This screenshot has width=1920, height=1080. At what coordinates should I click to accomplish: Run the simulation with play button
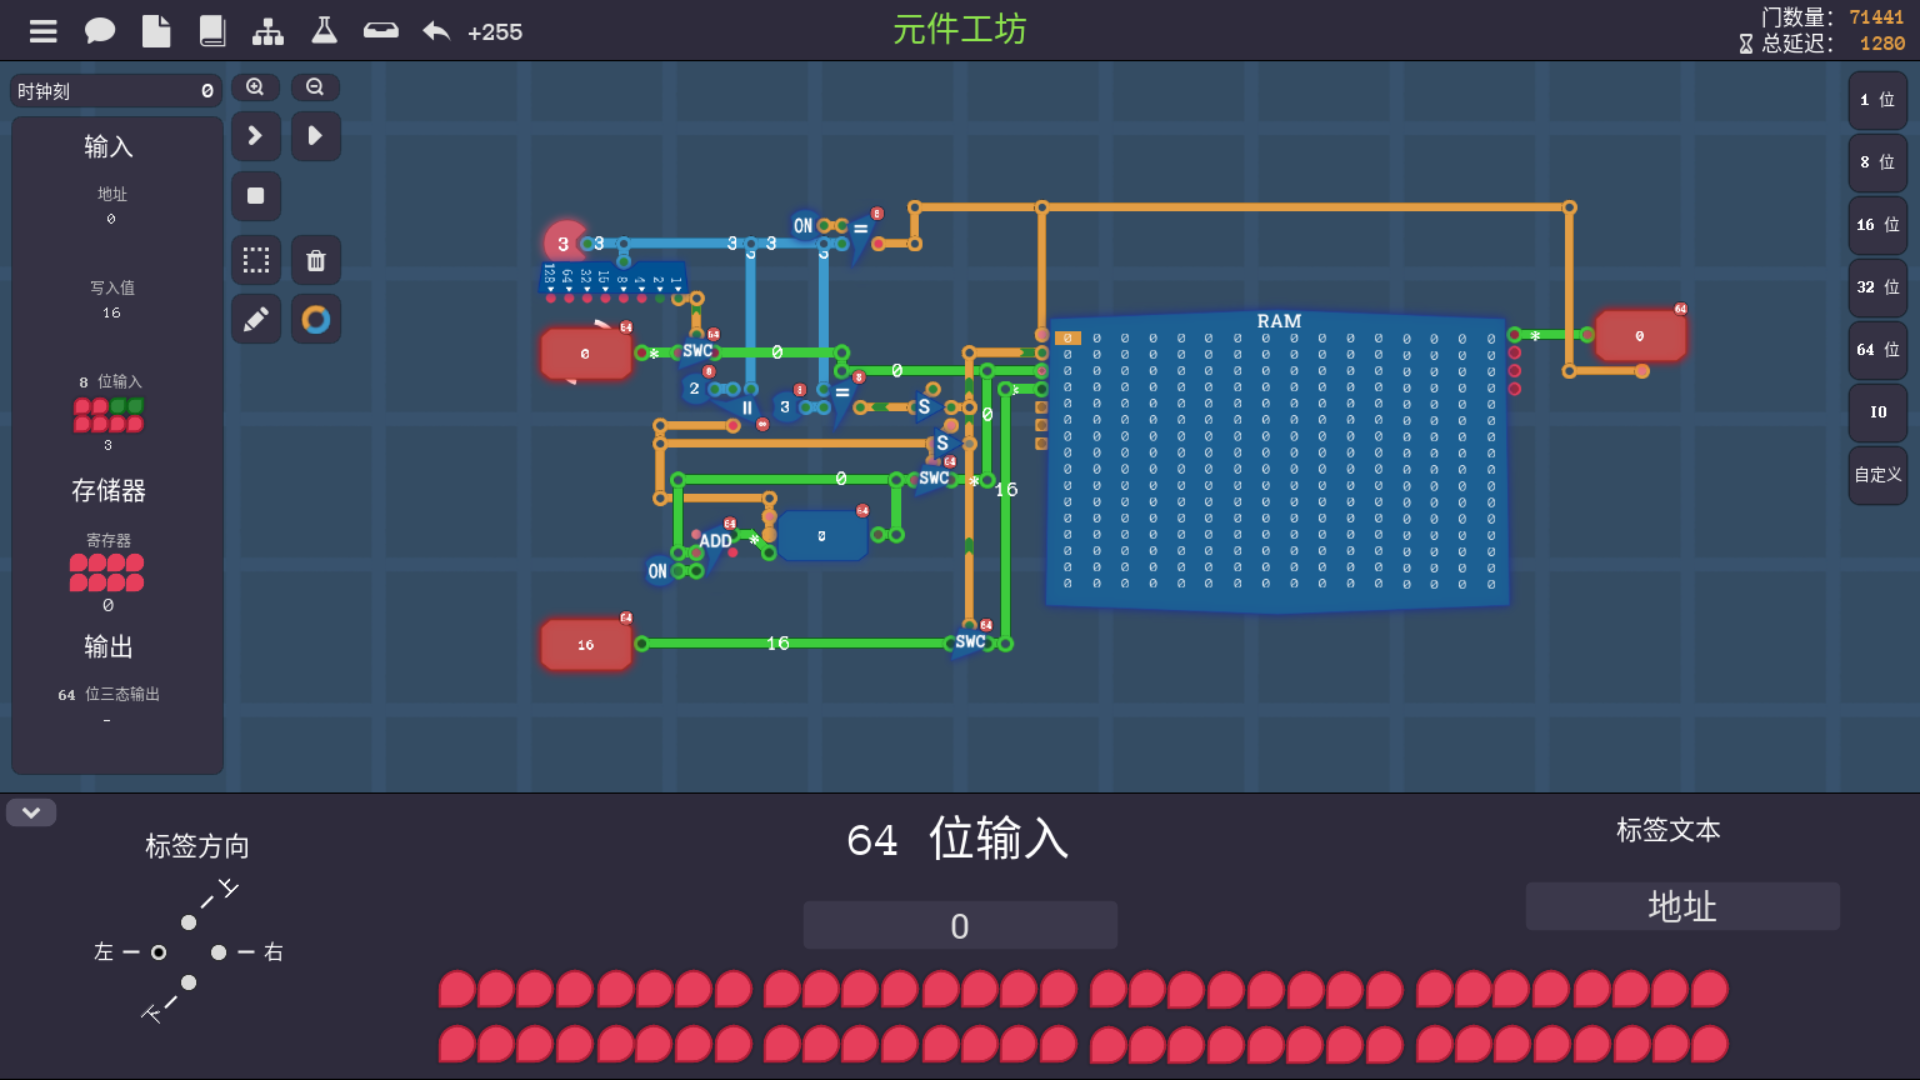point(315,136)
